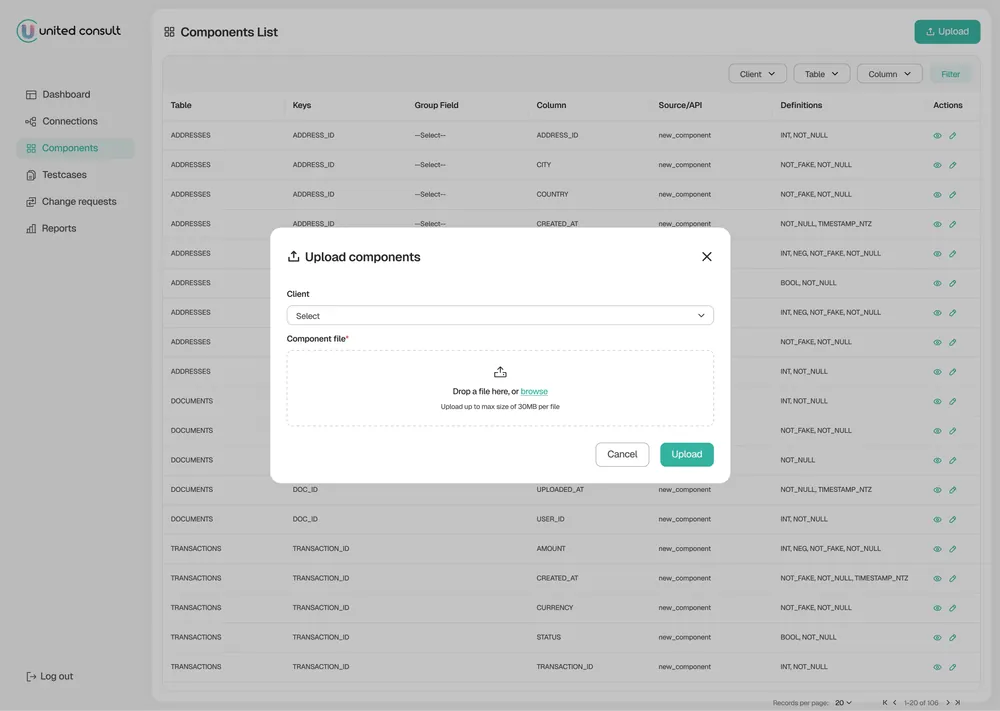The width and height of the screenshot is (1000, 711).
Task: Open the --Select-- group field in CITY row
Action: click(430, 165)
